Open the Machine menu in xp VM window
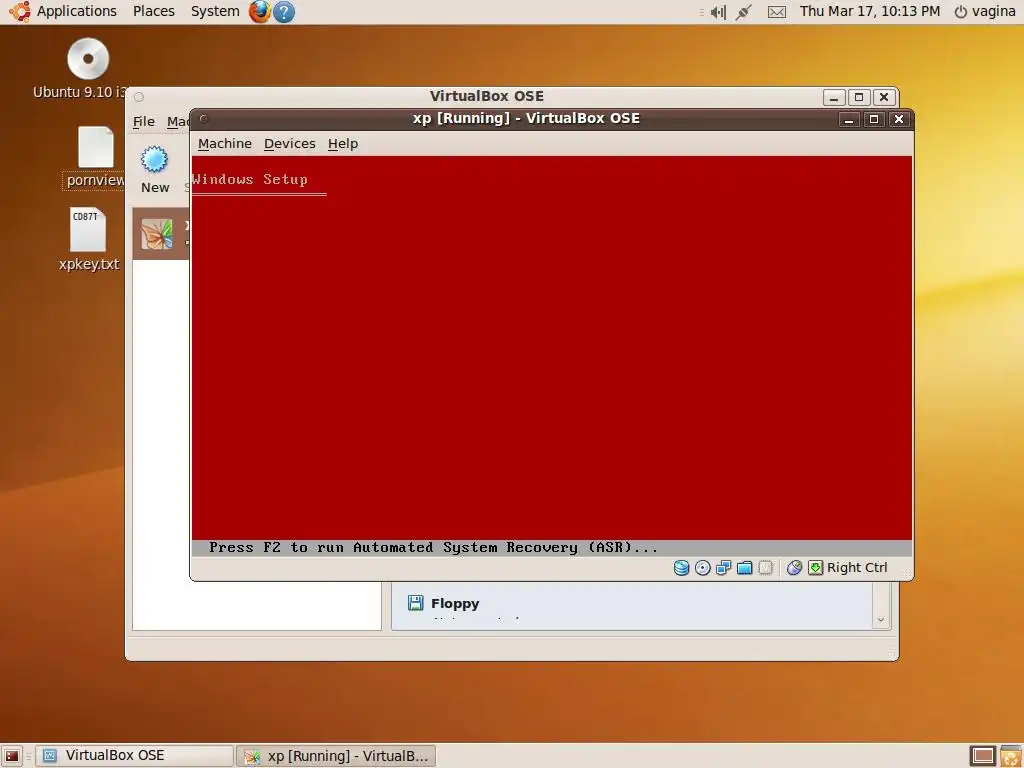 [x=225, y=144]
